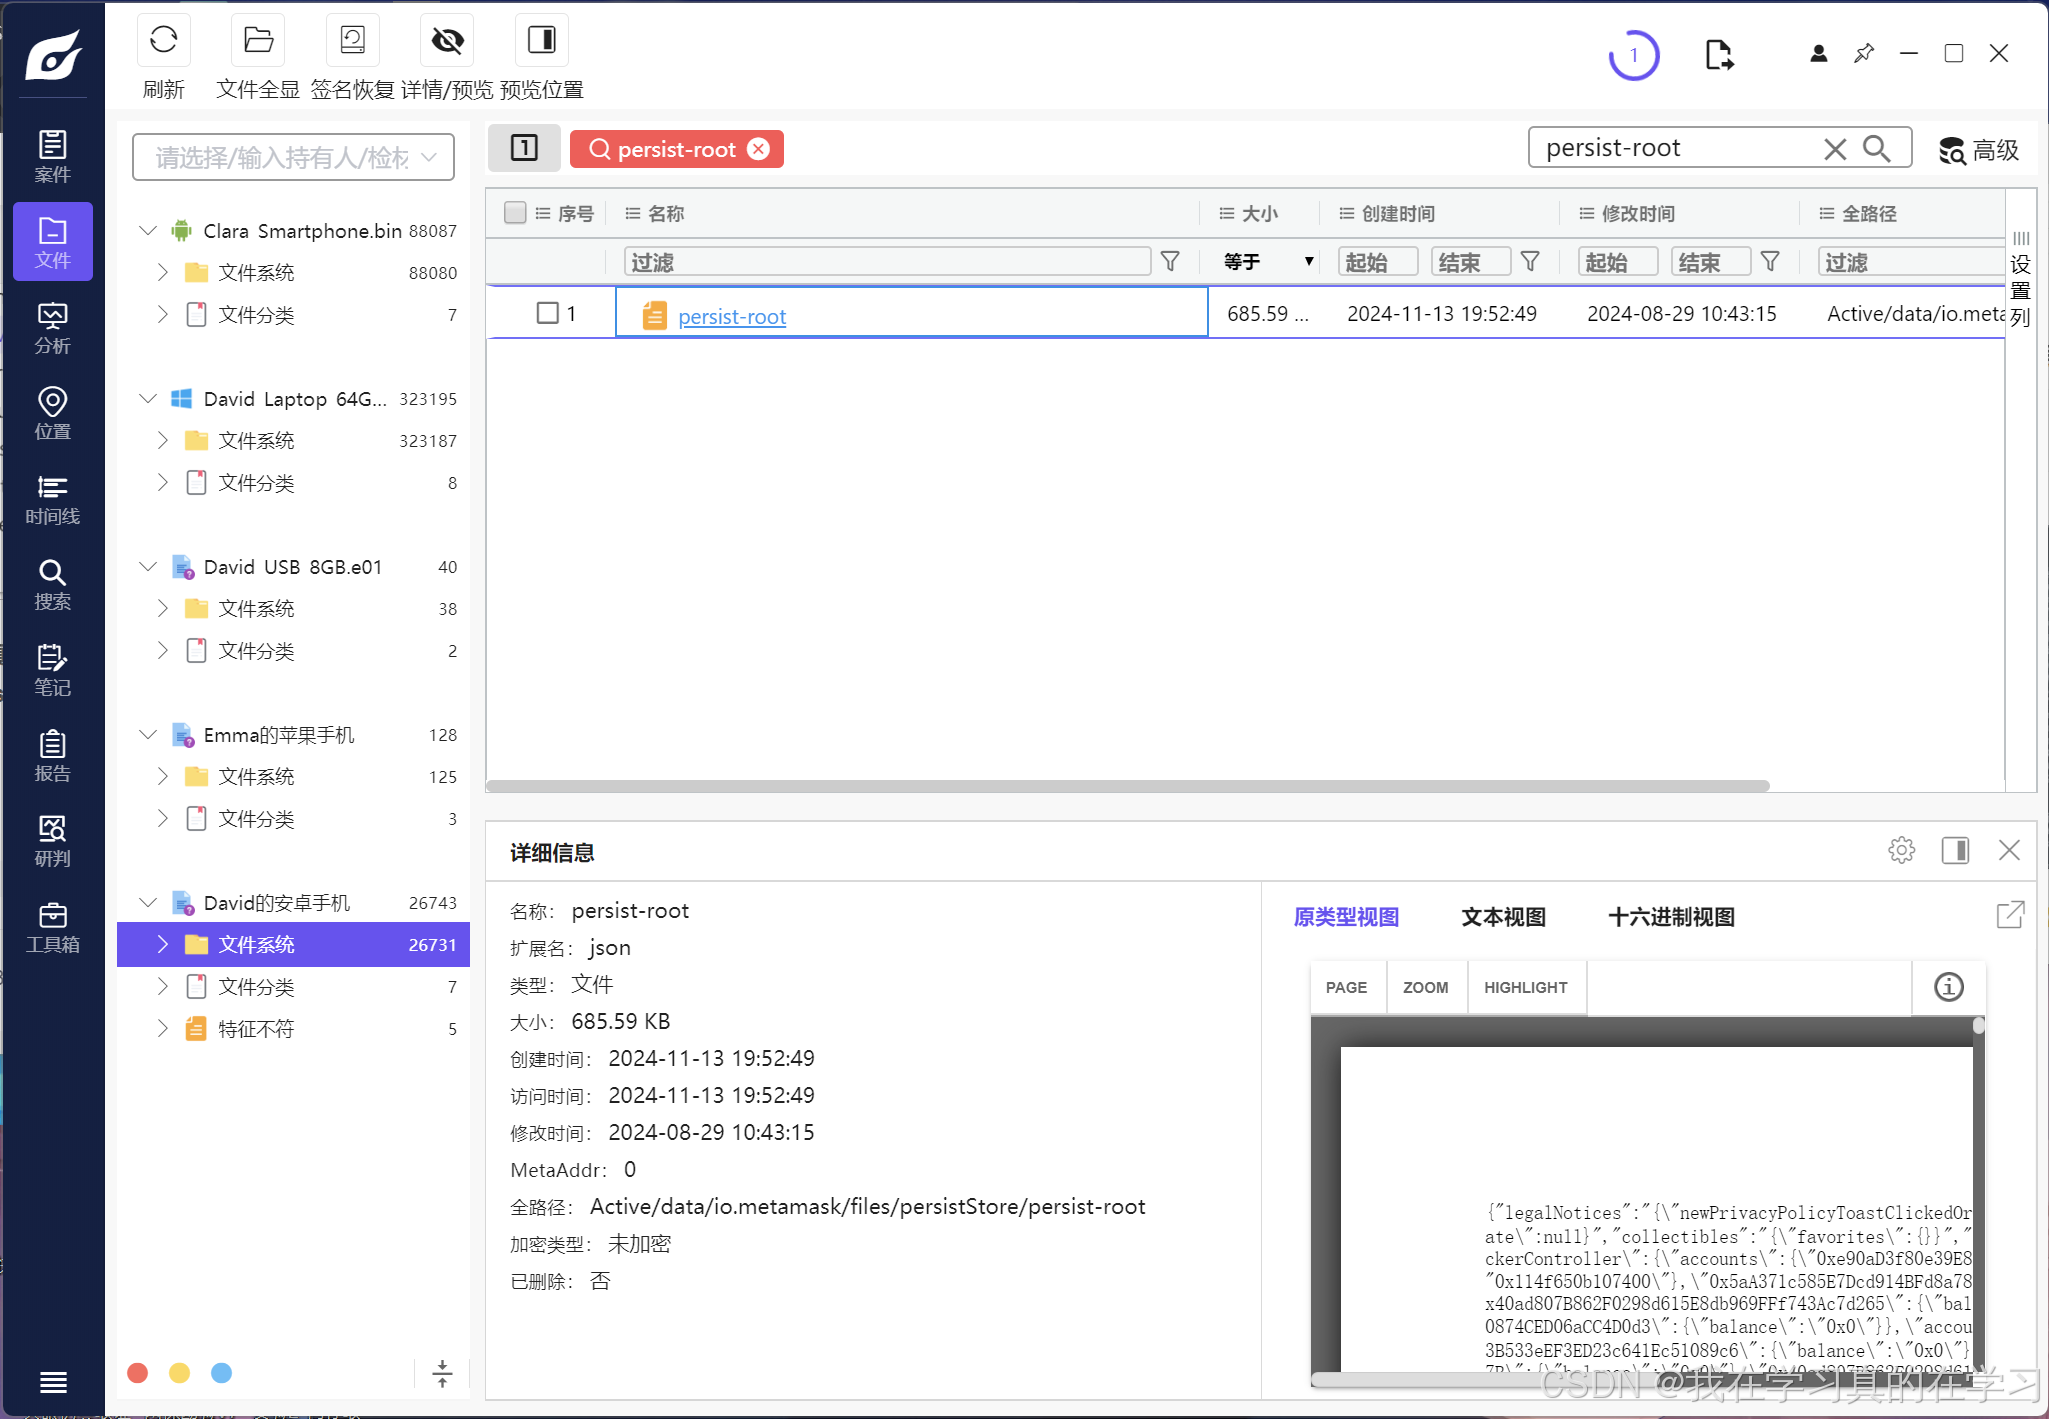2049x1419 pixels.
Task: Click the 高级 advanced search button
Action: tap(1979, 150)
